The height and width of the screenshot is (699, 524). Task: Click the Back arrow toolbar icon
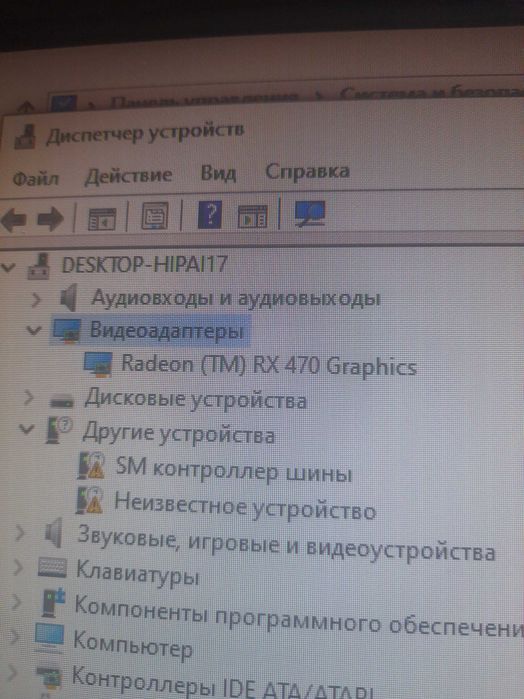[13, 219]
